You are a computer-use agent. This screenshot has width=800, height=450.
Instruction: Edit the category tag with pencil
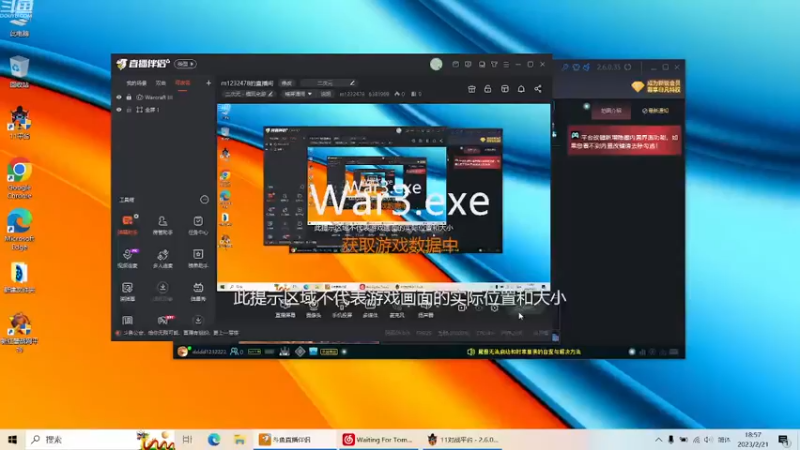(270, 94)
